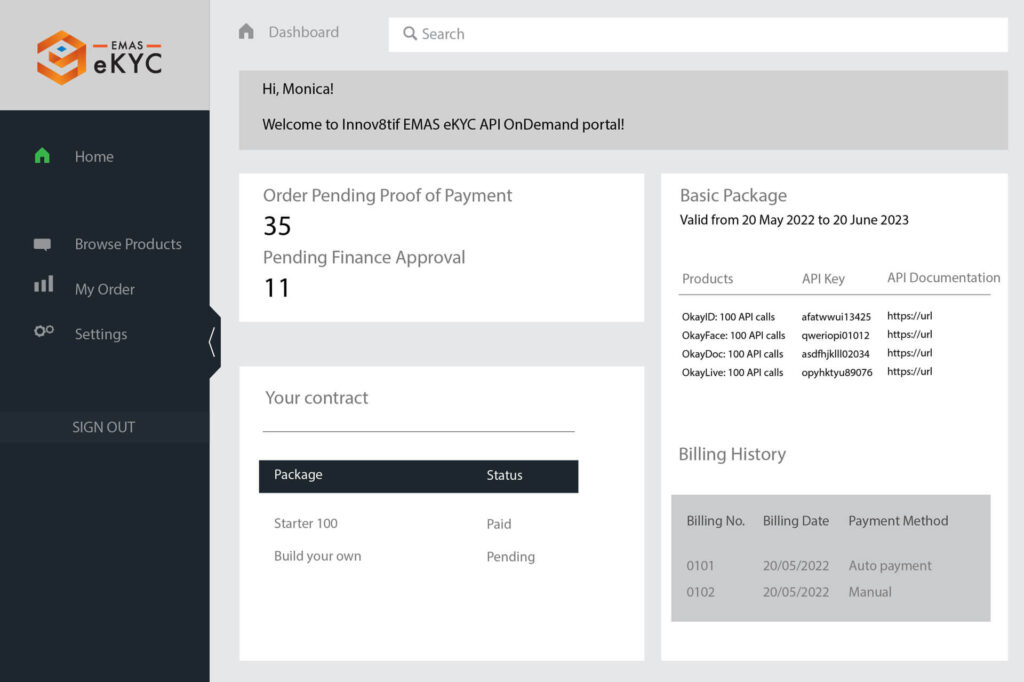Select the house icon next to Dashboard
The height and width of the screenshot is (682, 1024).
coord(245,31)
